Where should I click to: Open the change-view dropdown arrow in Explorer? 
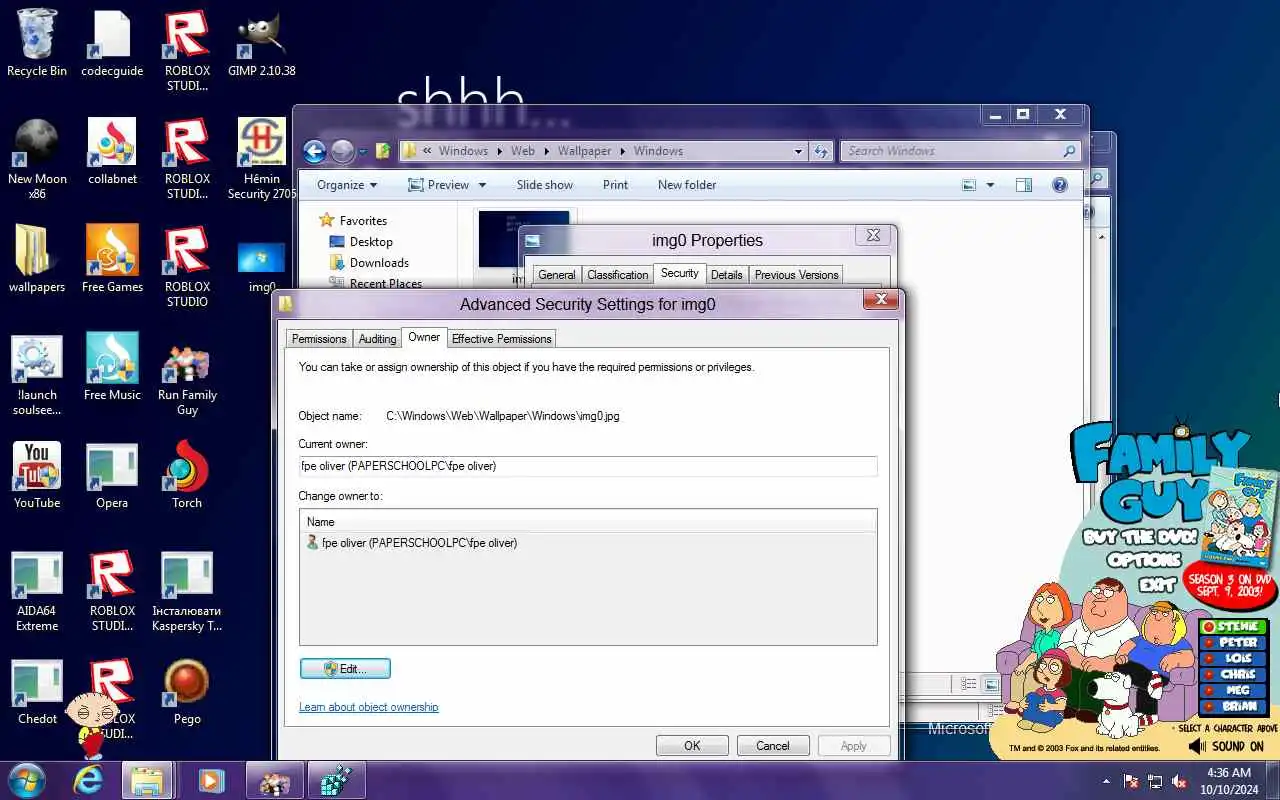pyautogui.click(x=990, y=185)
